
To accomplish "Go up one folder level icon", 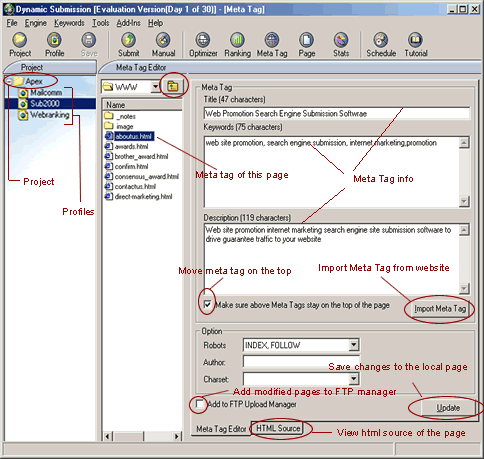I will coord(173,86).
